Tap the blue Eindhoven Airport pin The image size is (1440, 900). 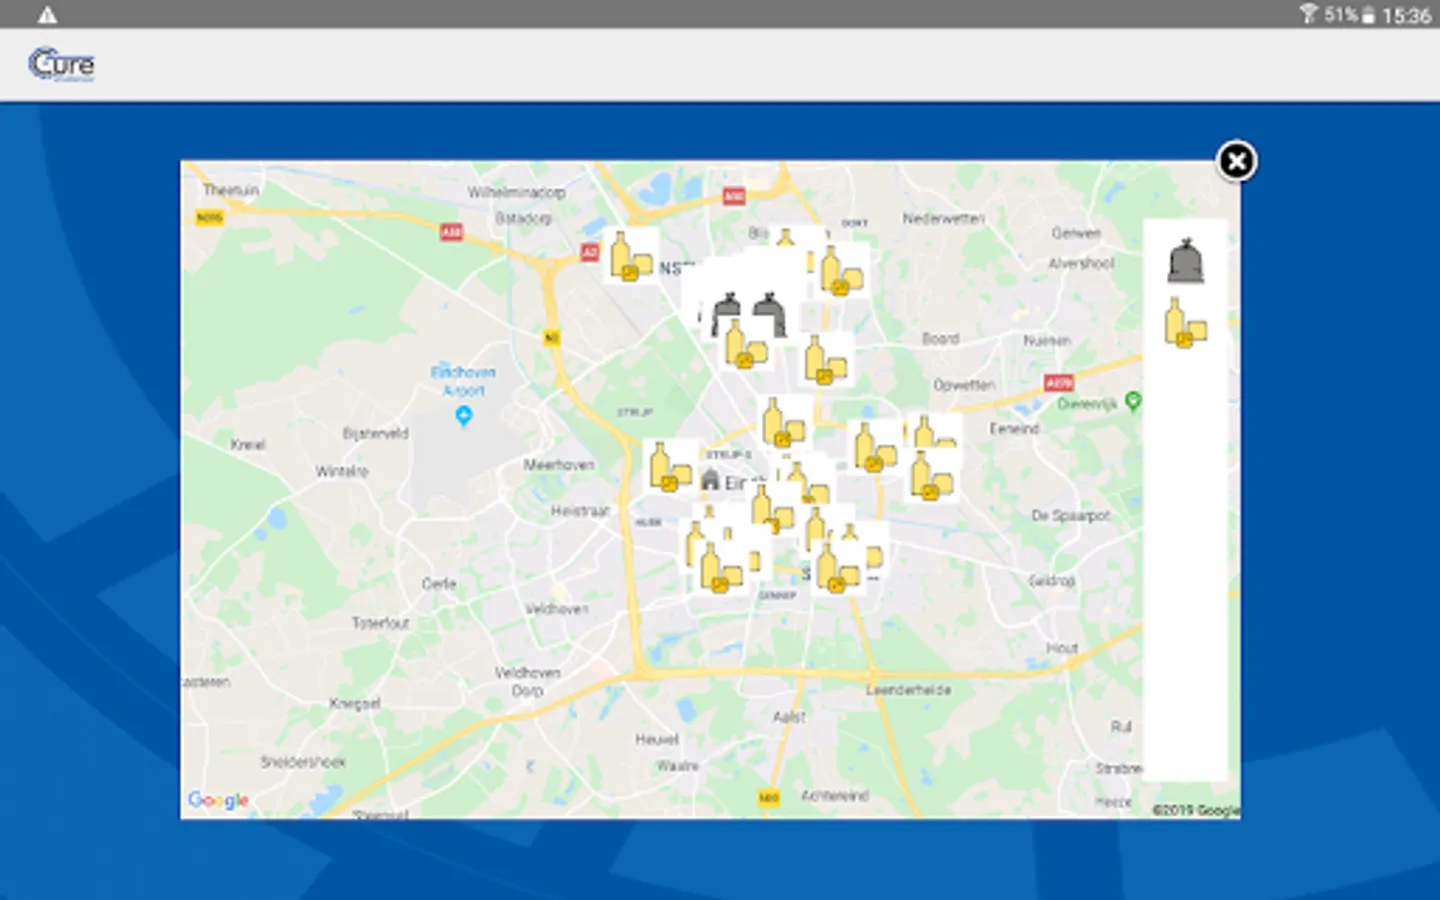click(x=463, y=415)
